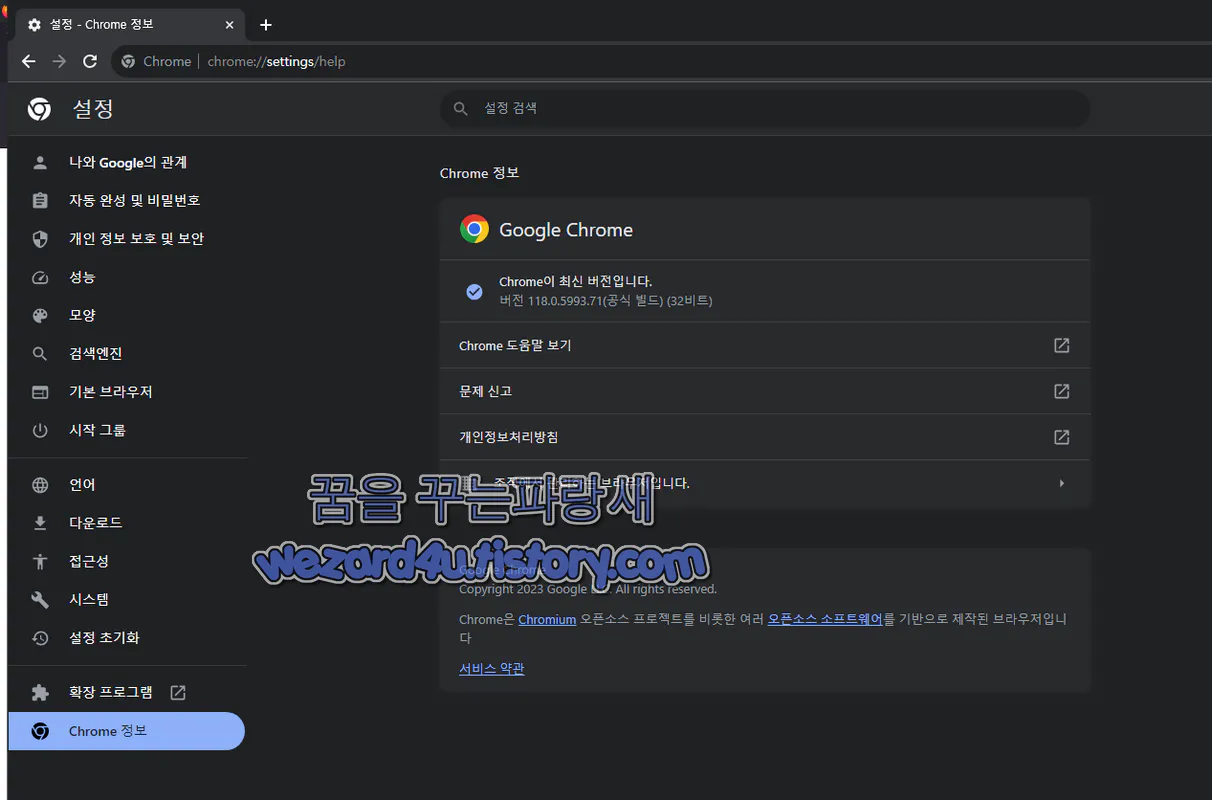The height and width of the screenshot is (800, 1212).
Task: Click the browser forward arrow
Action: click(x=59, y=61)
